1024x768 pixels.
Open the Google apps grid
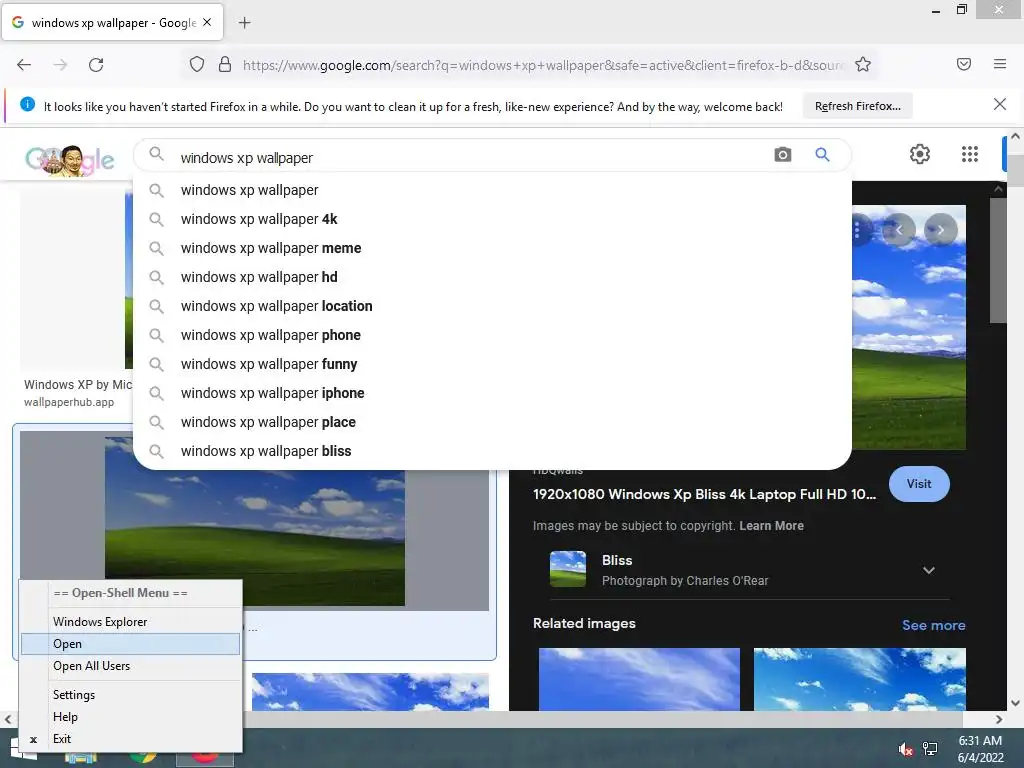[970, 154]
